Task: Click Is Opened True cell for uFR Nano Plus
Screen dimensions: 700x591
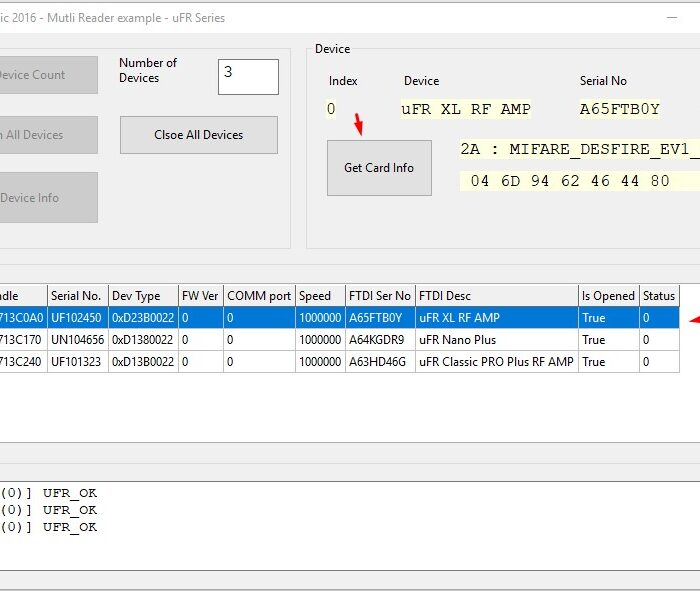Action: point(609,340)
